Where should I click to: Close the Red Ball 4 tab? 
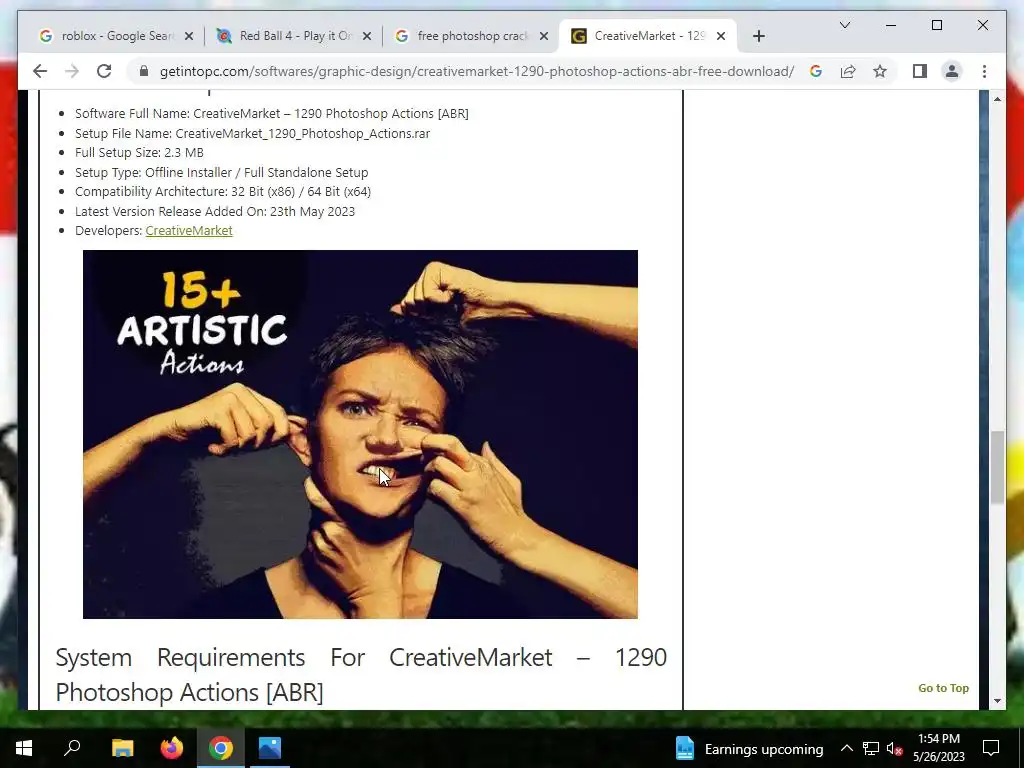pyautogui.click(x=367, y=37)
